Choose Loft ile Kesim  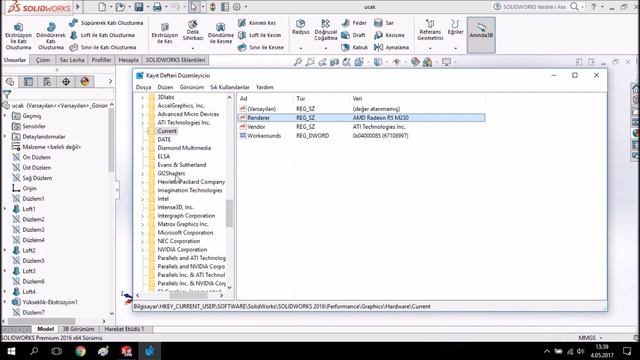(260, 35)
